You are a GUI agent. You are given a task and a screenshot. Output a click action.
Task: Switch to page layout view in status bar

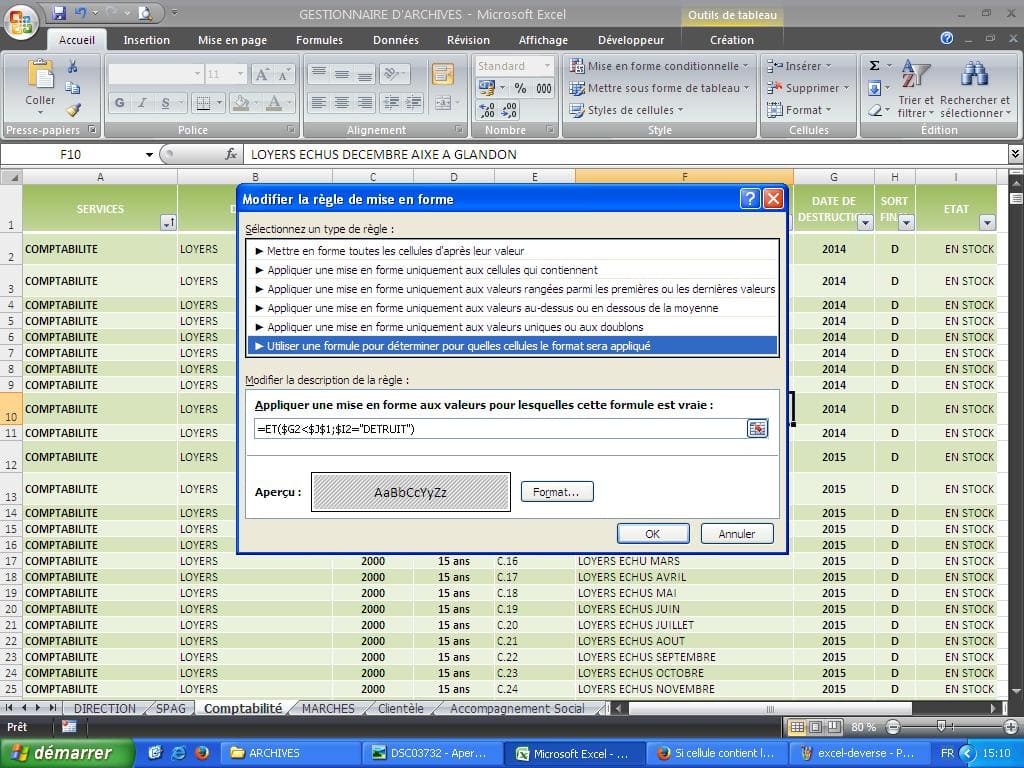[815, 727]
